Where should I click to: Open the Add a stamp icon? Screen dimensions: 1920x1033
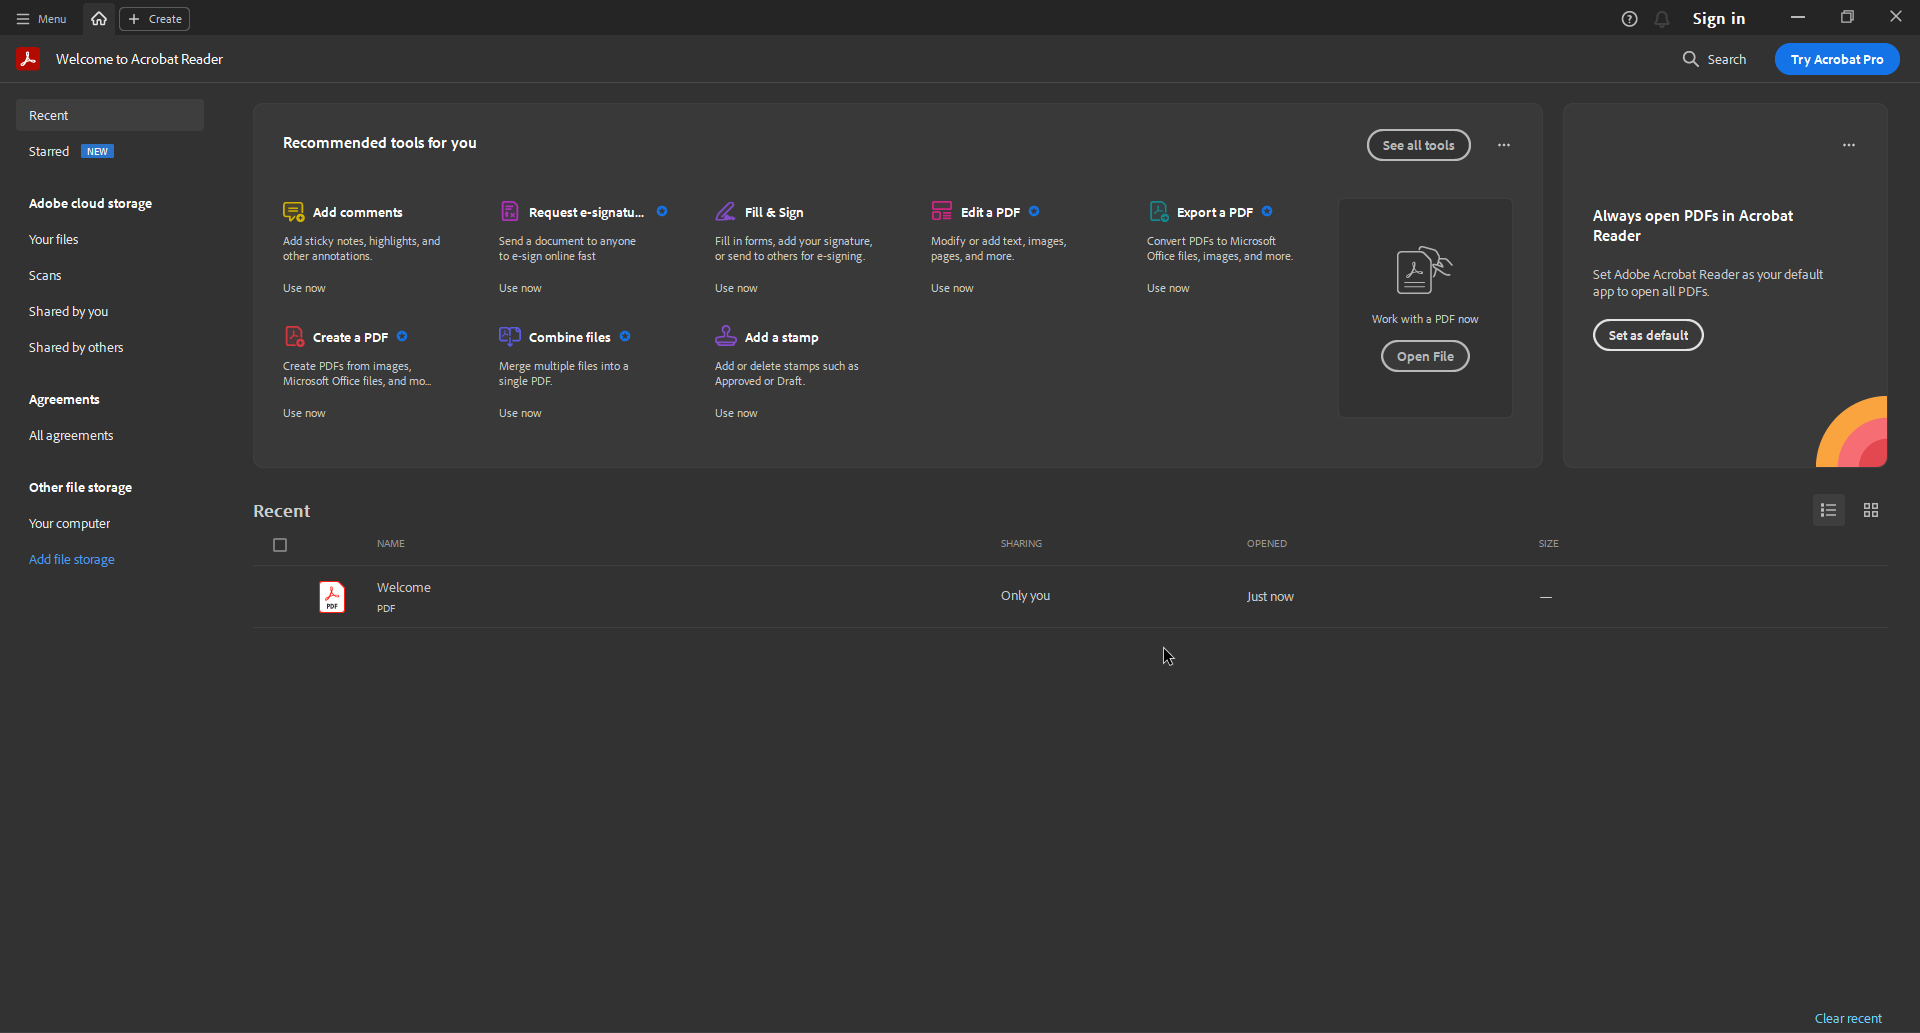tap(725, 337)
